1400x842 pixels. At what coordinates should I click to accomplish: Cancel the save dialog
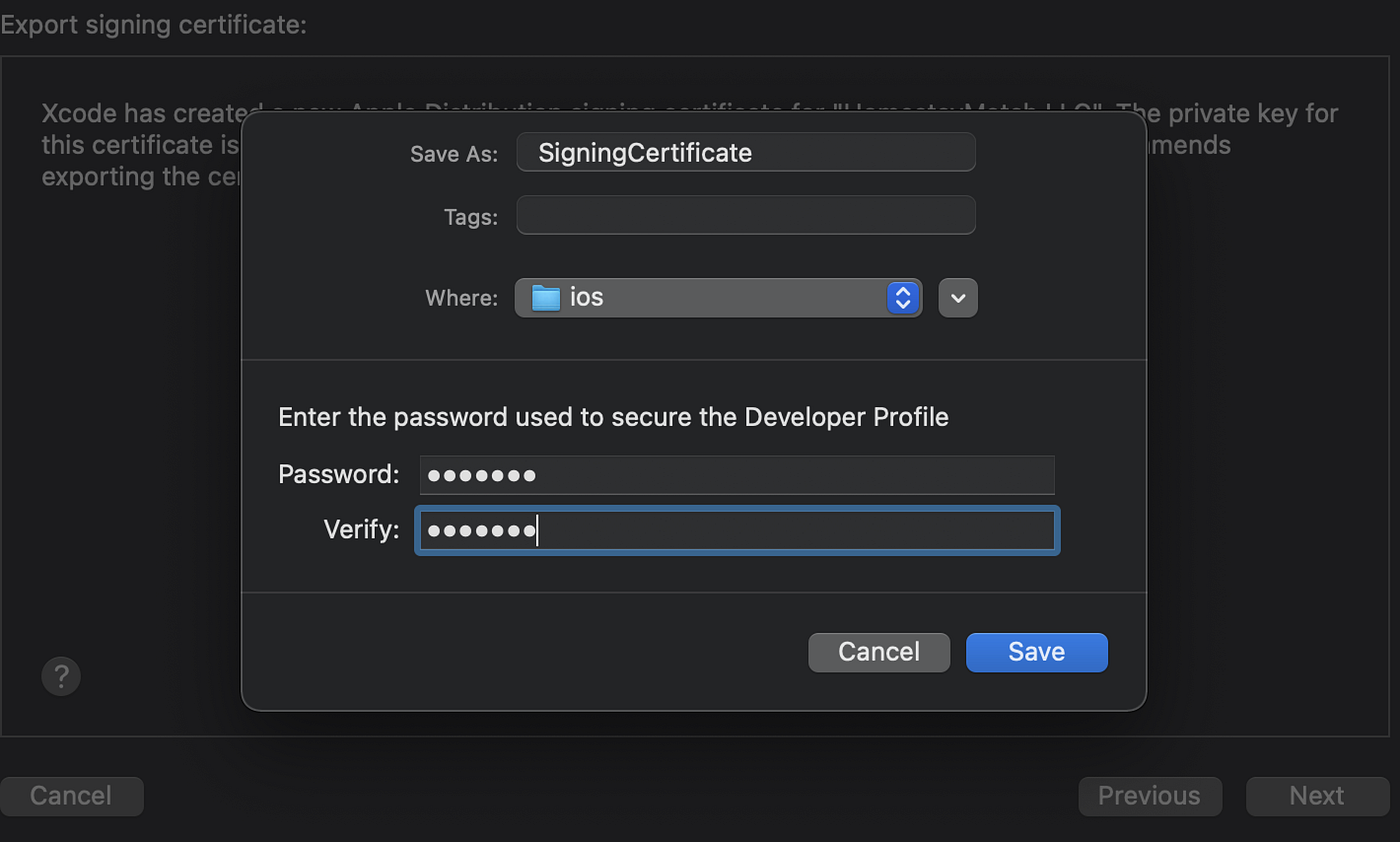878,652
